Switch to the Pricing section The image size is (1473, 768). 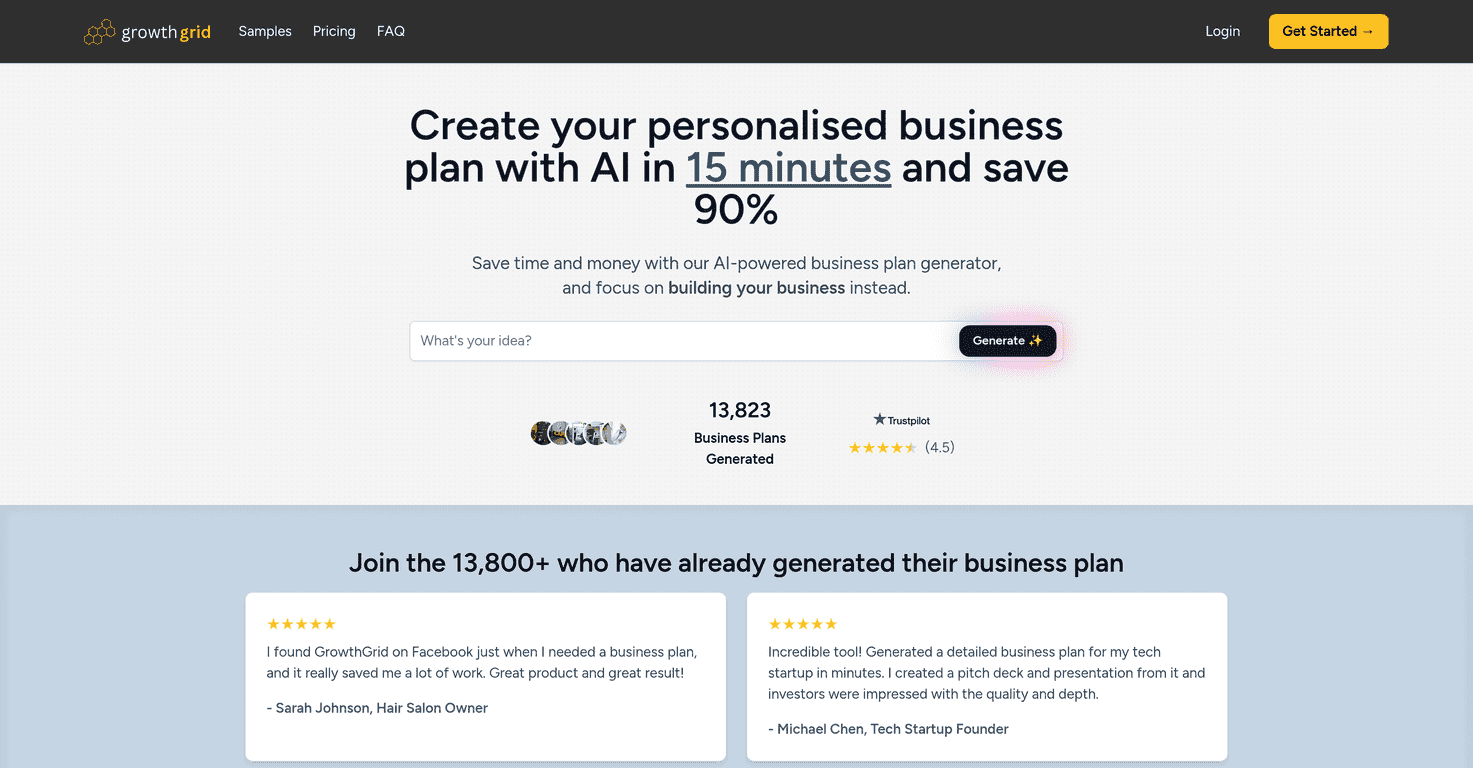tap(334, 31)
